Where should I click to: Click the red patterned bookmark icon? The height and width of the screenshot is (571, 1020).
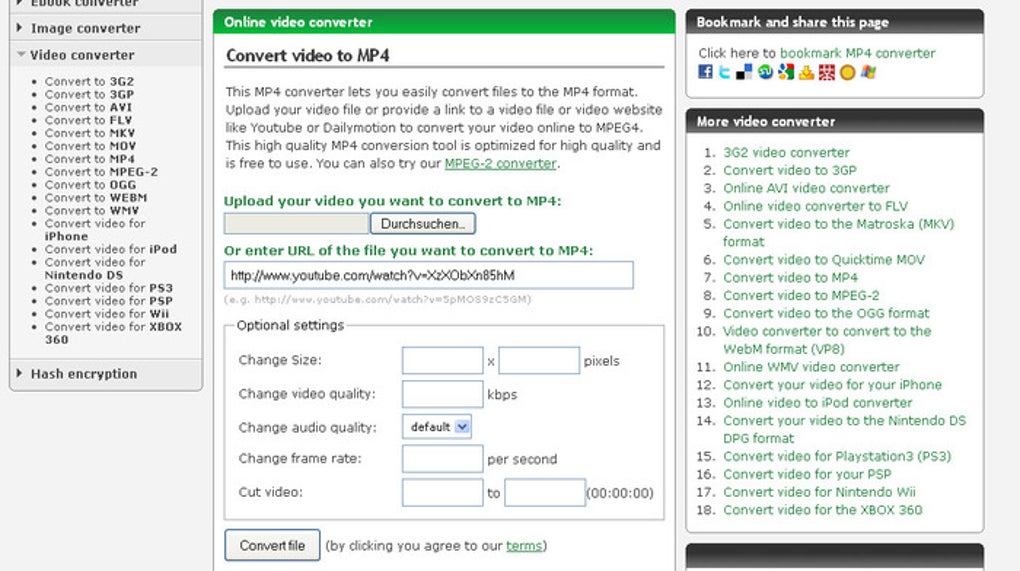pyautogui.click(x=826, y=72)
